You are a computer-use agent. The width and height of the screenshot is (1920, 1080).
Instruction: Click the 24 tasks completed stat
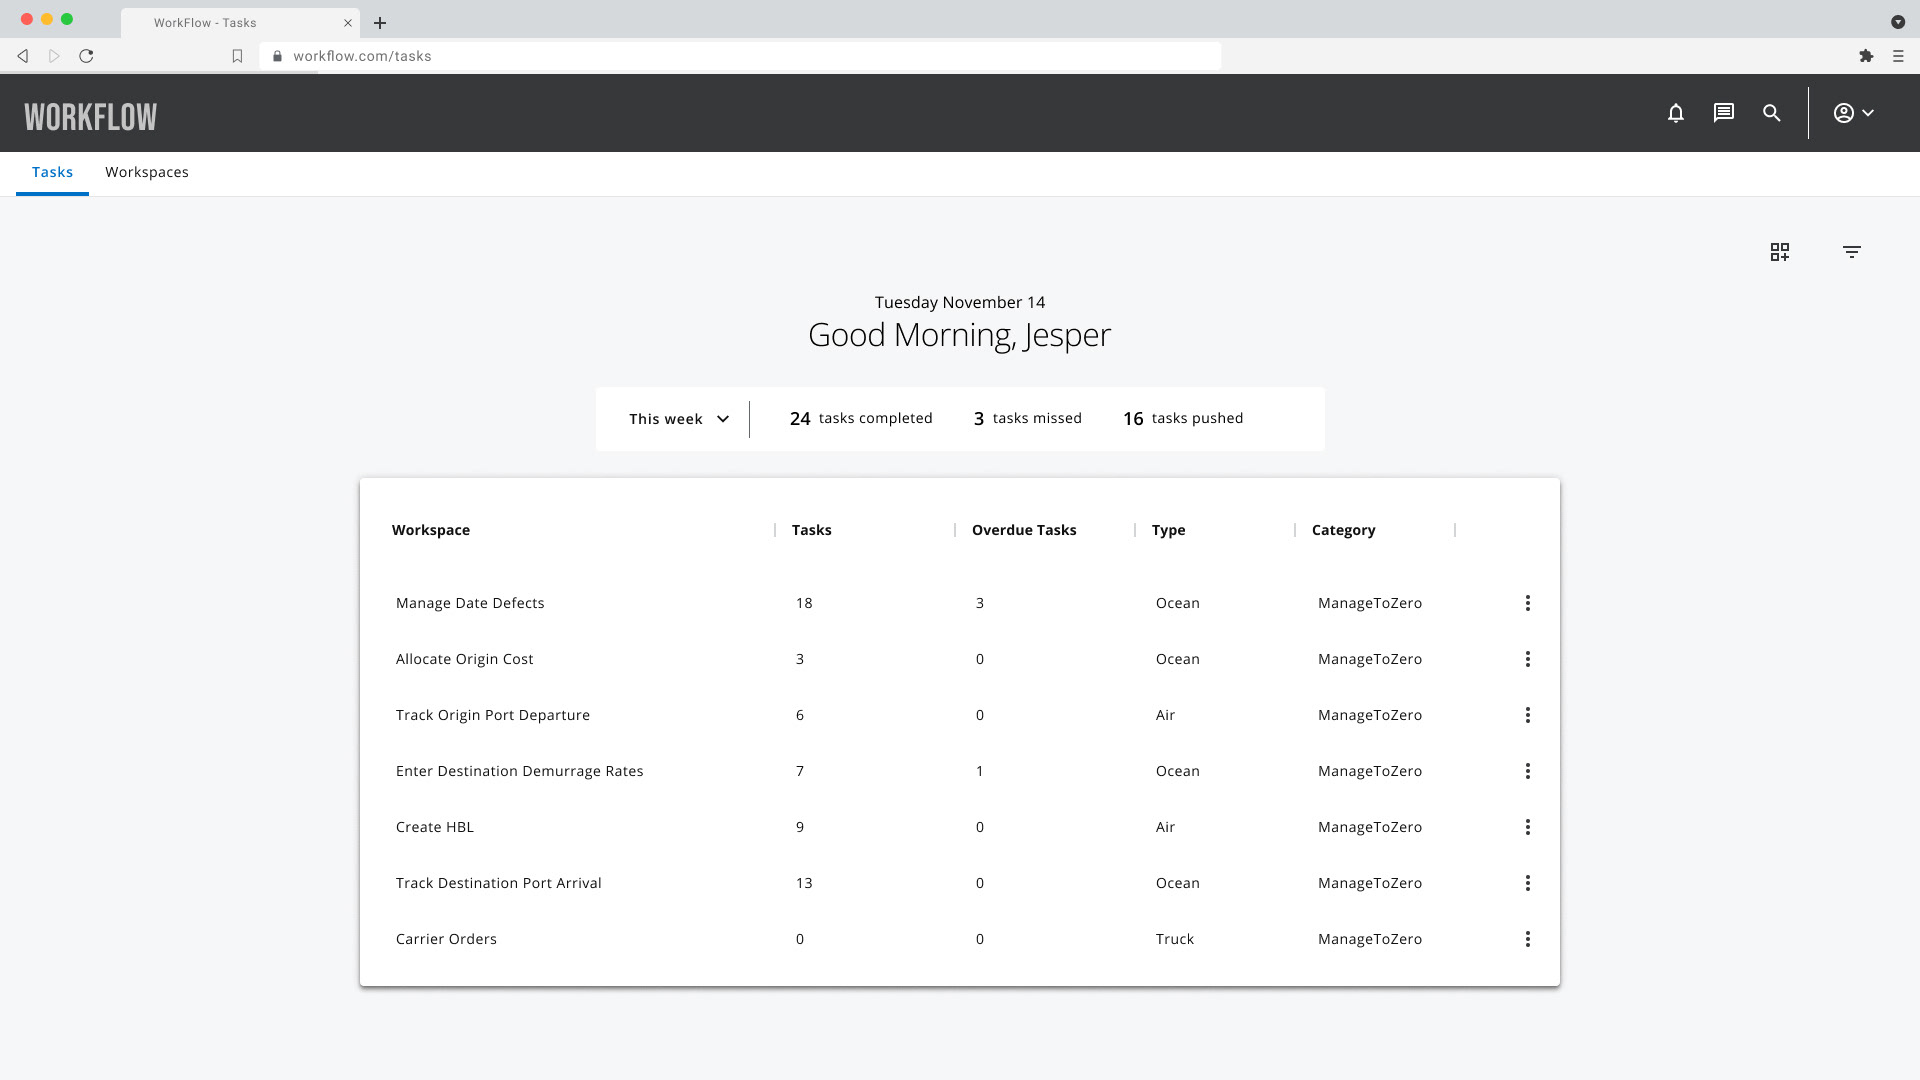[861, 419]
